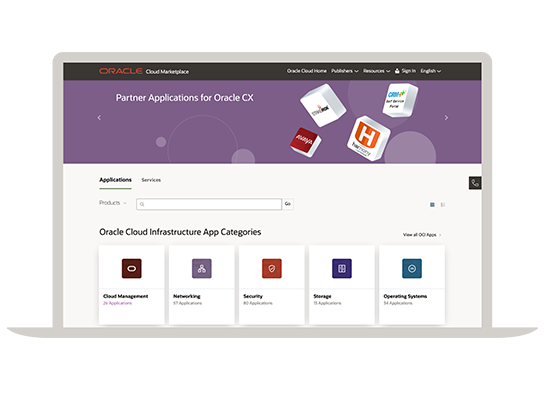Open the Operating Systems category icon

point(412,268)
